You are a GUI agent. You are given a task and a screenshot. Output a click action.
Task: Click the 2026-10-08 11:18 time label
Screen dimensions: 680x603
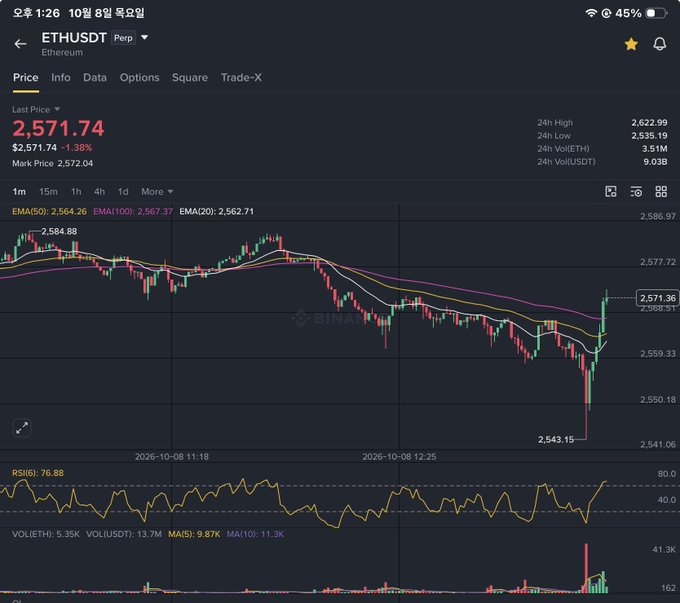[x=172, y=456]
